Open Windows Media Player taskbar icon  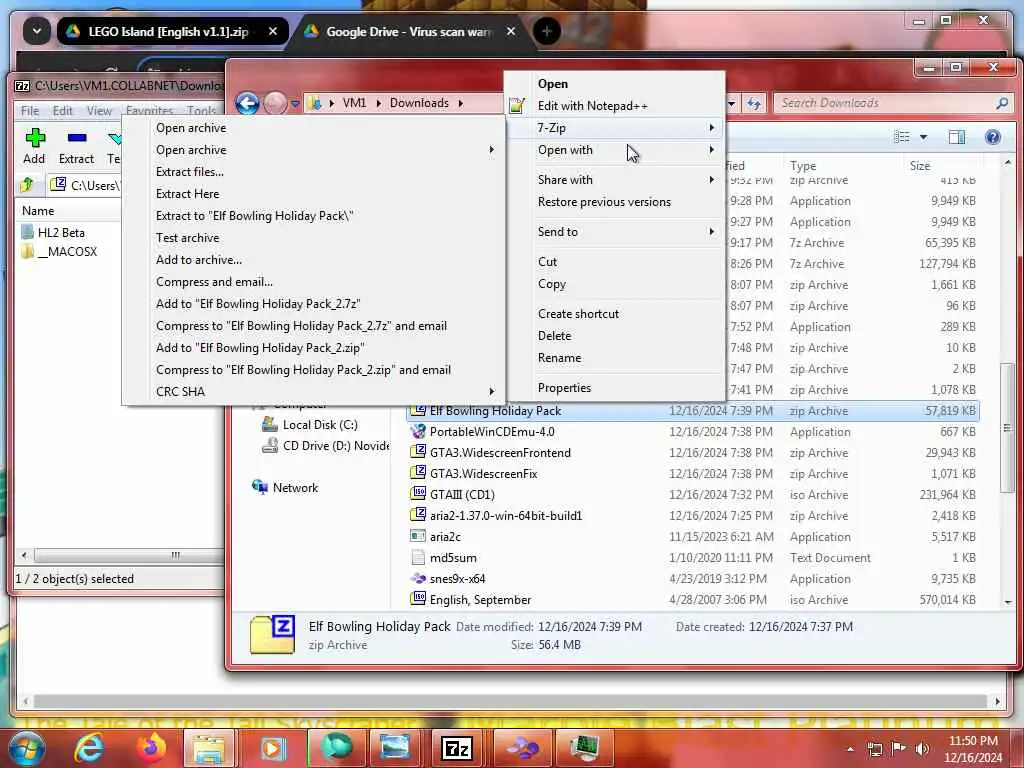point(272,748)
